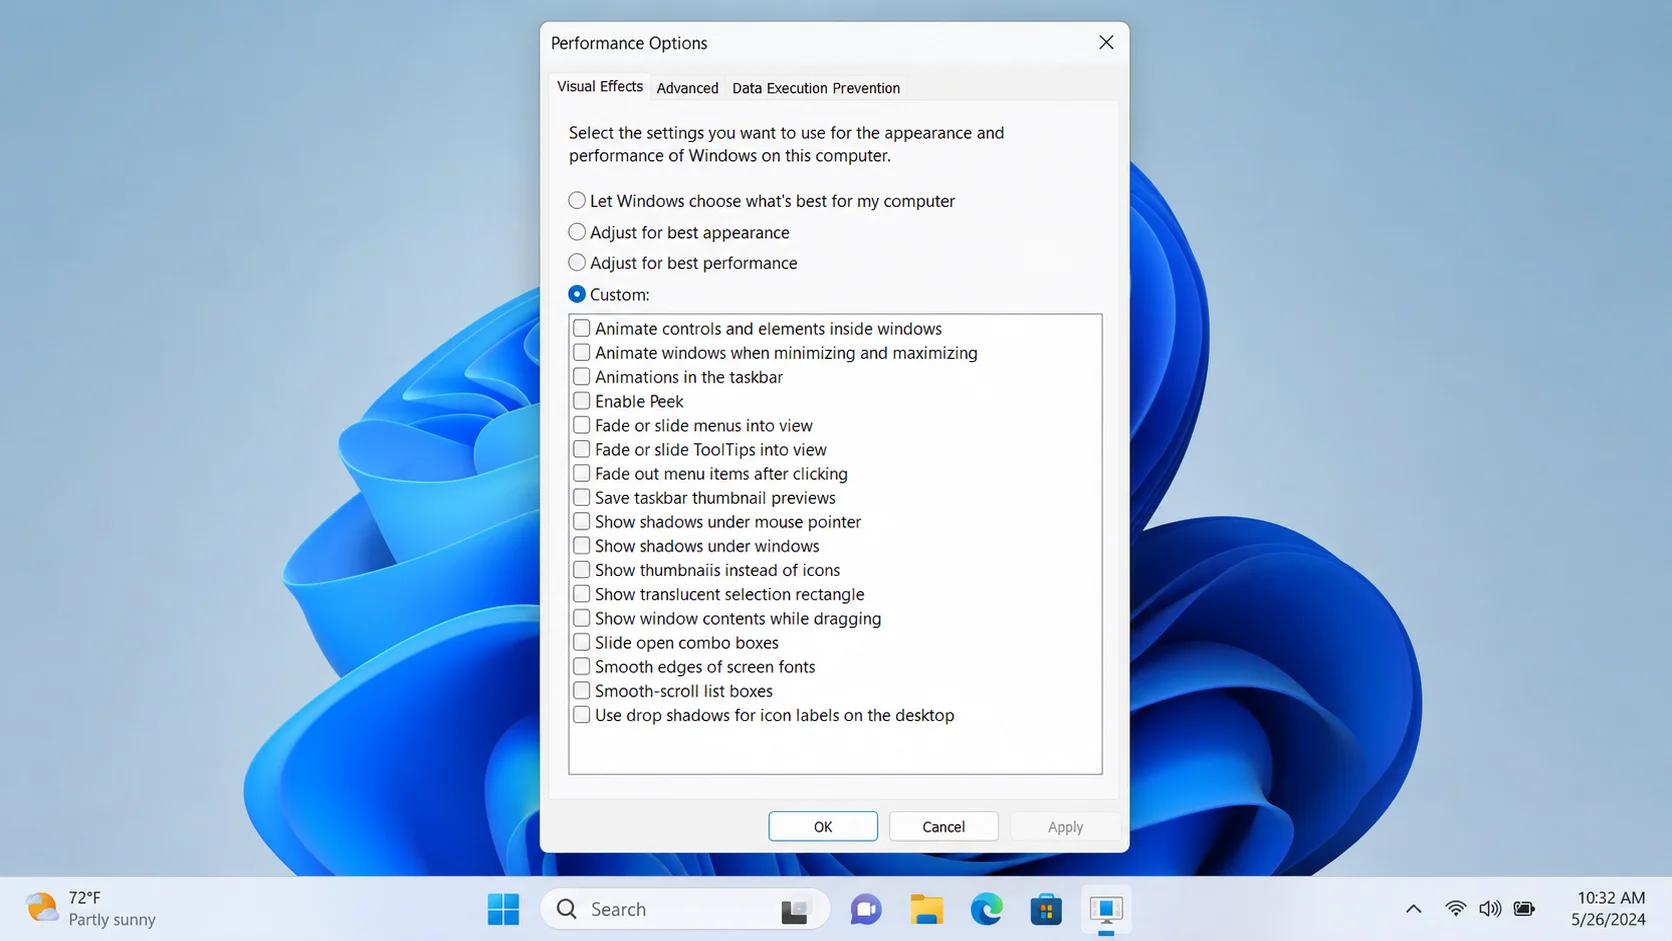The height and width of the screenshot is (941, 1672).
Task: Enable Show shadows under windows
Action: click(581, 545)
